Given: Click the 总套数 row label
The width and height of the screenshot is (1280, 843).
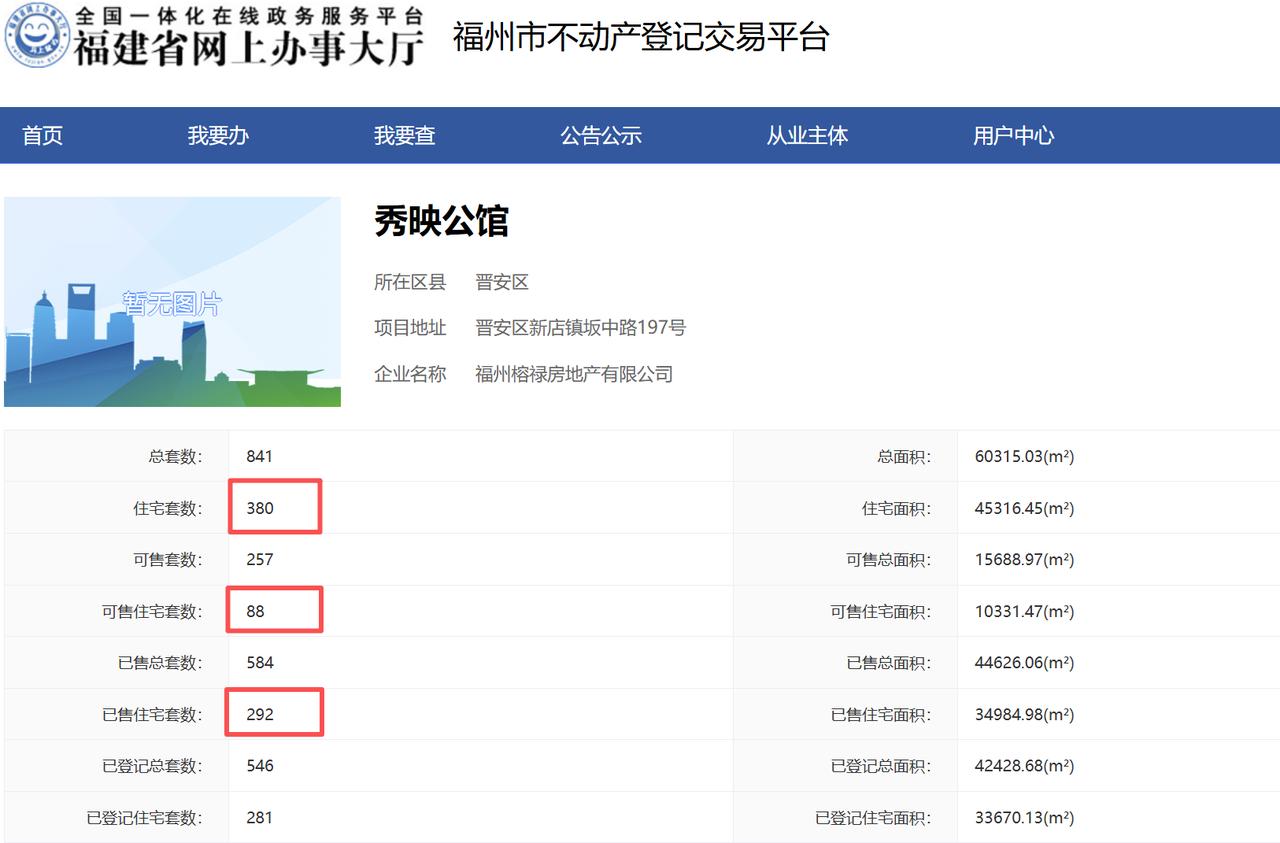Looking at the screenshot, I should pyautogui.click(x=175, y=456).
